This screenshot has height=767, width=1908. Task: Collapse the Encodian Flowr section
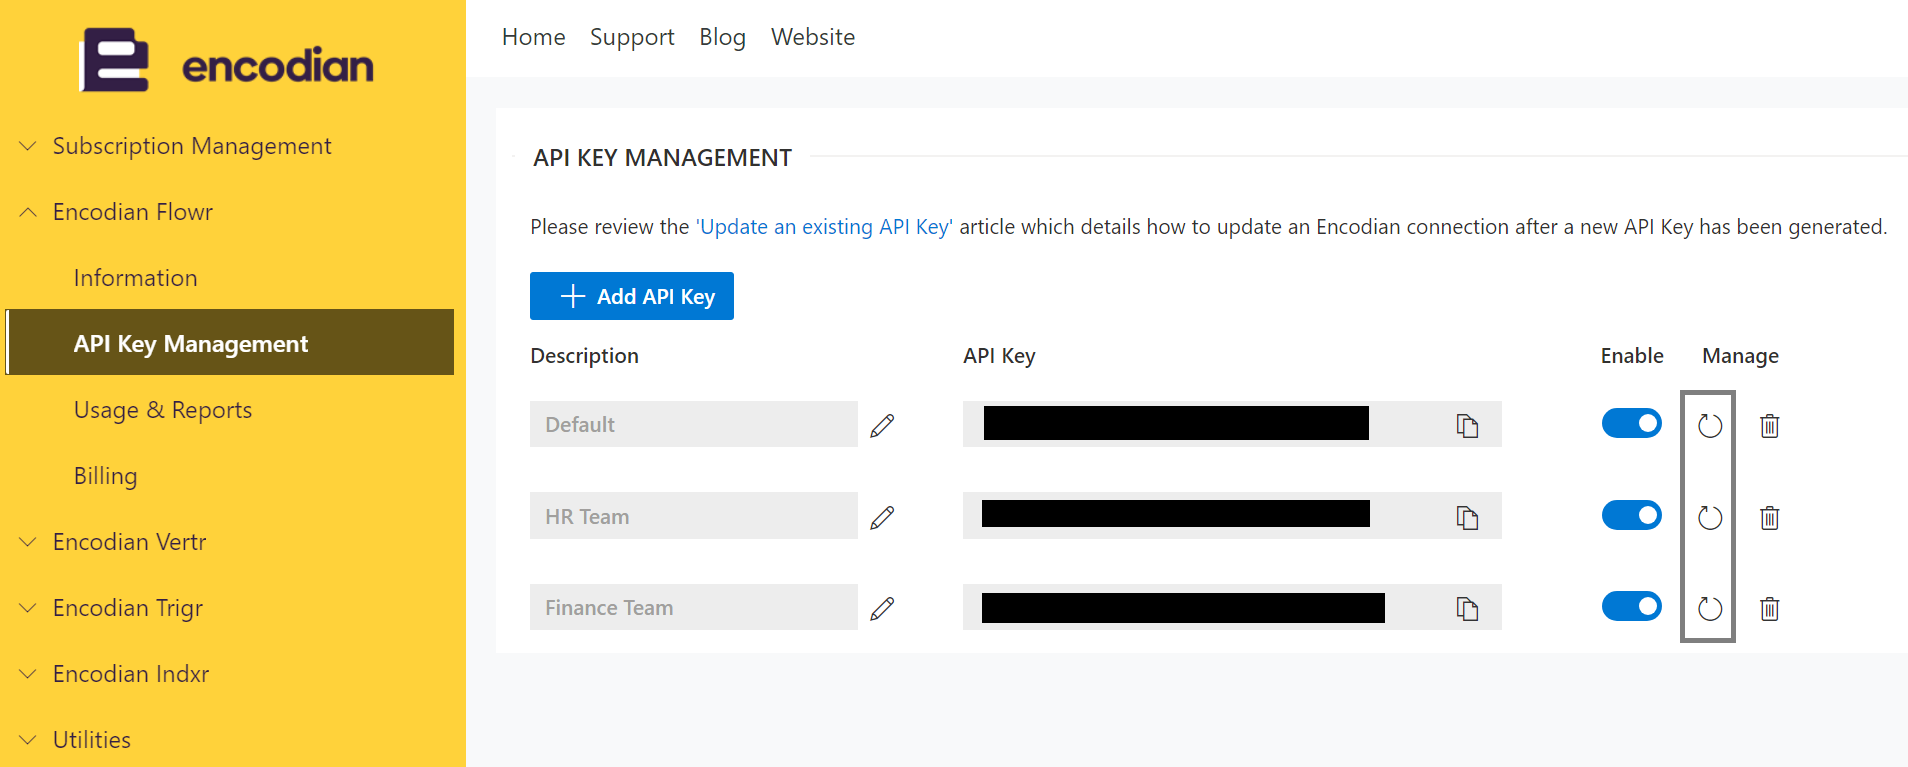132,212
